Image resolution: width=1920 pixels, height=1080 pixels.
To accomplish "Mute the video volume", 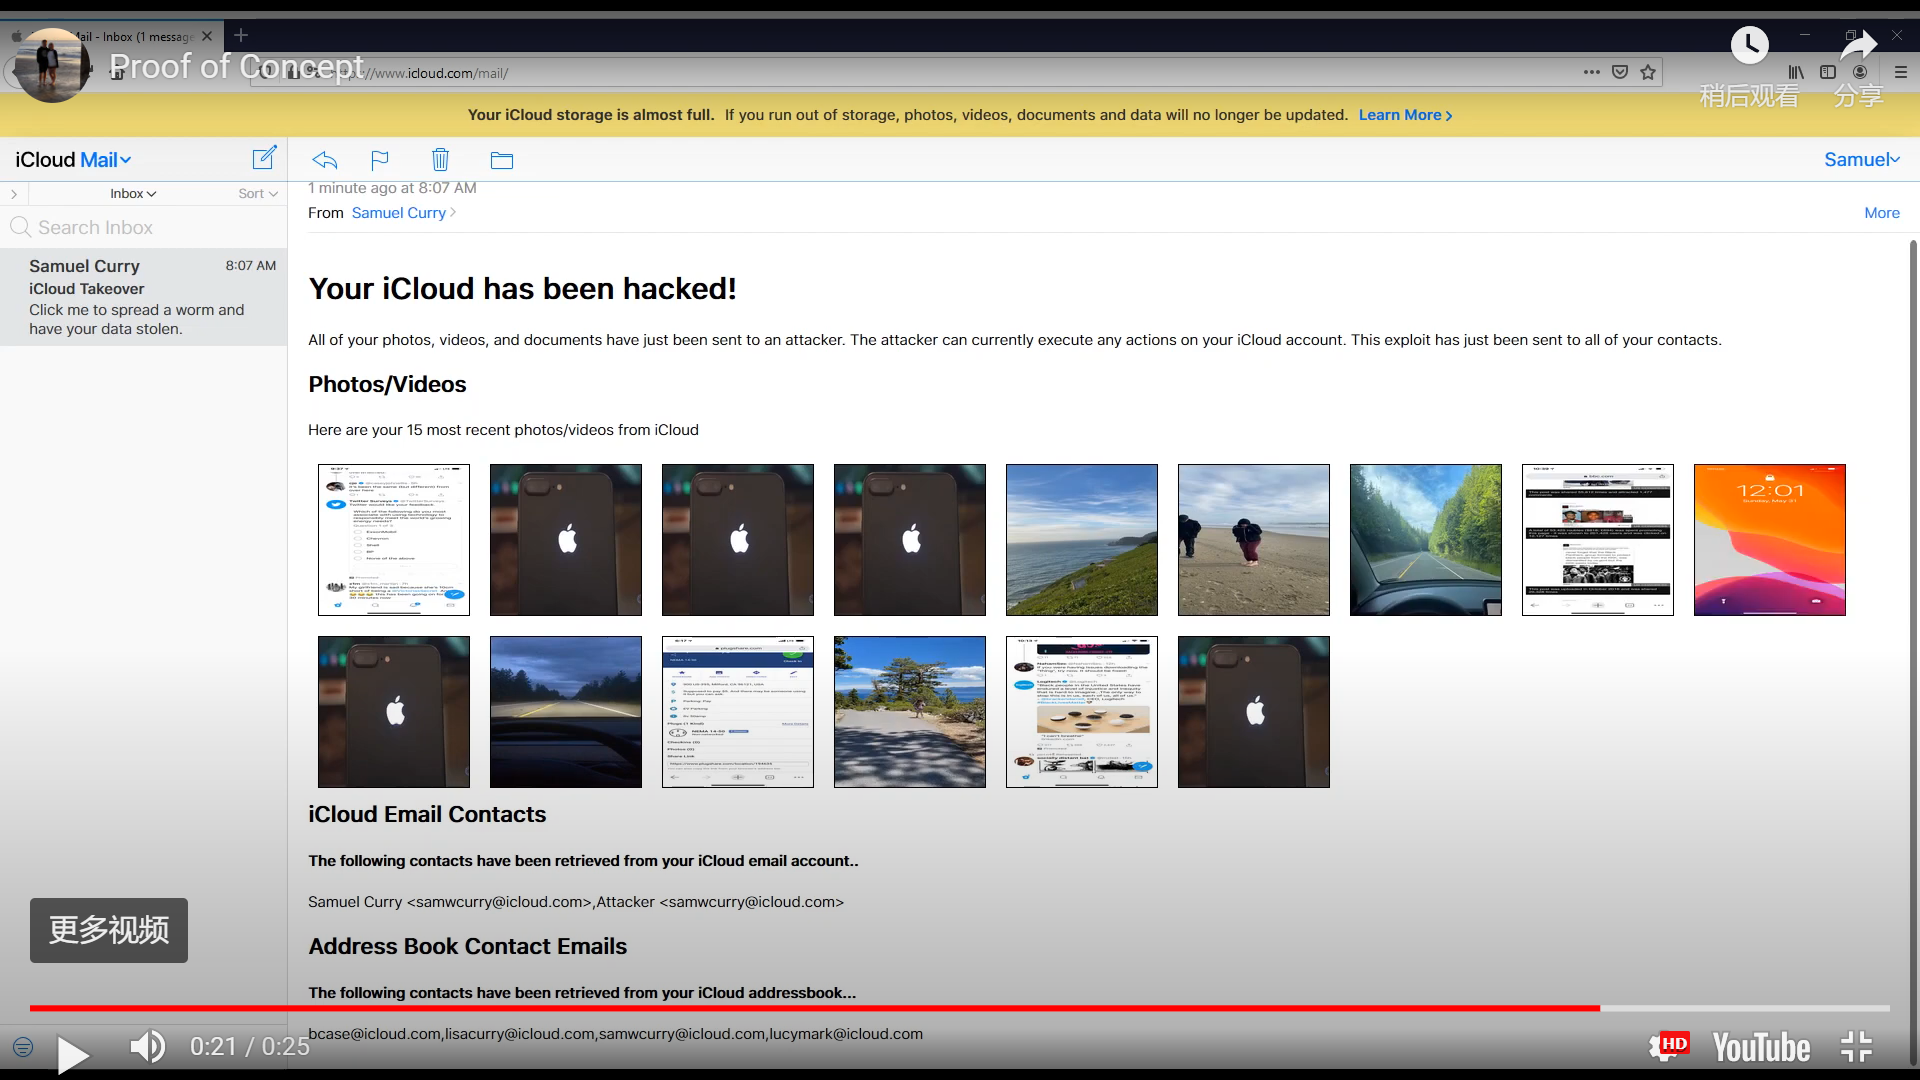I will [148, 1047].
